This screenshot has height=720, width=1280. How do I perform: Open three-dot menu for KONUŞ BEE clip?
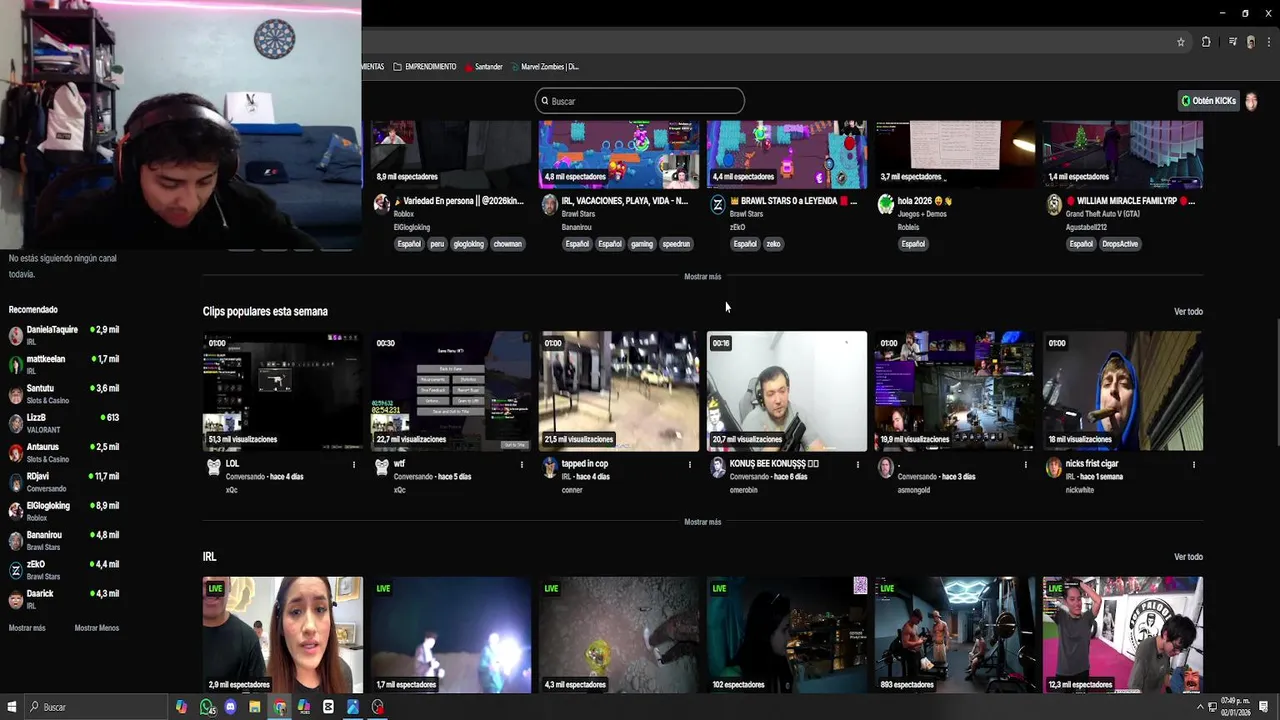click(857, 464)
